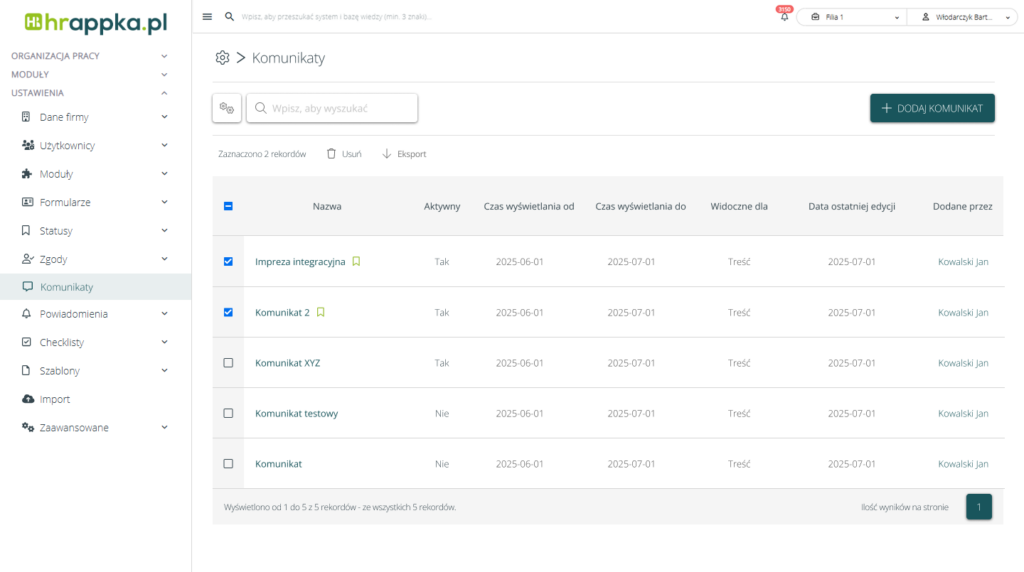Open the Komunikat testowy link
This screenshot has width=1024, height=572.
coord(296,413)
